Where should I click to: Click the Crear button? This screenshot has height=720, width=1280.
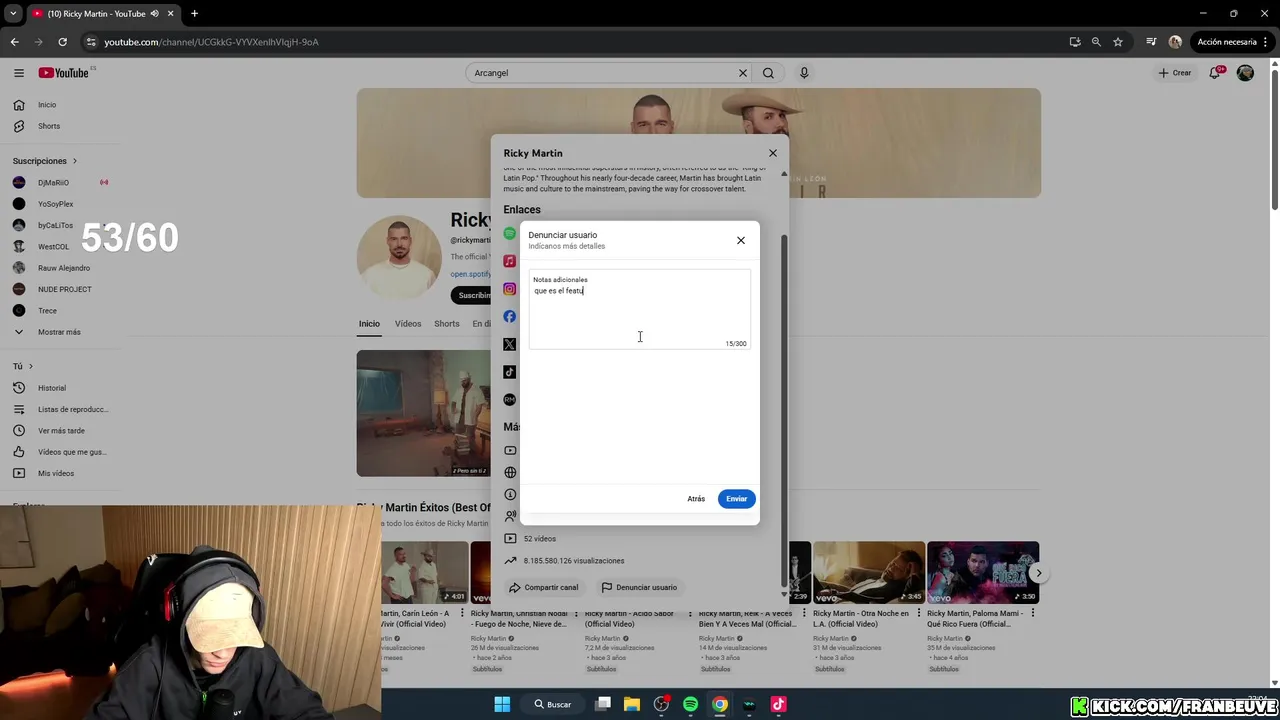point(1175,73)
